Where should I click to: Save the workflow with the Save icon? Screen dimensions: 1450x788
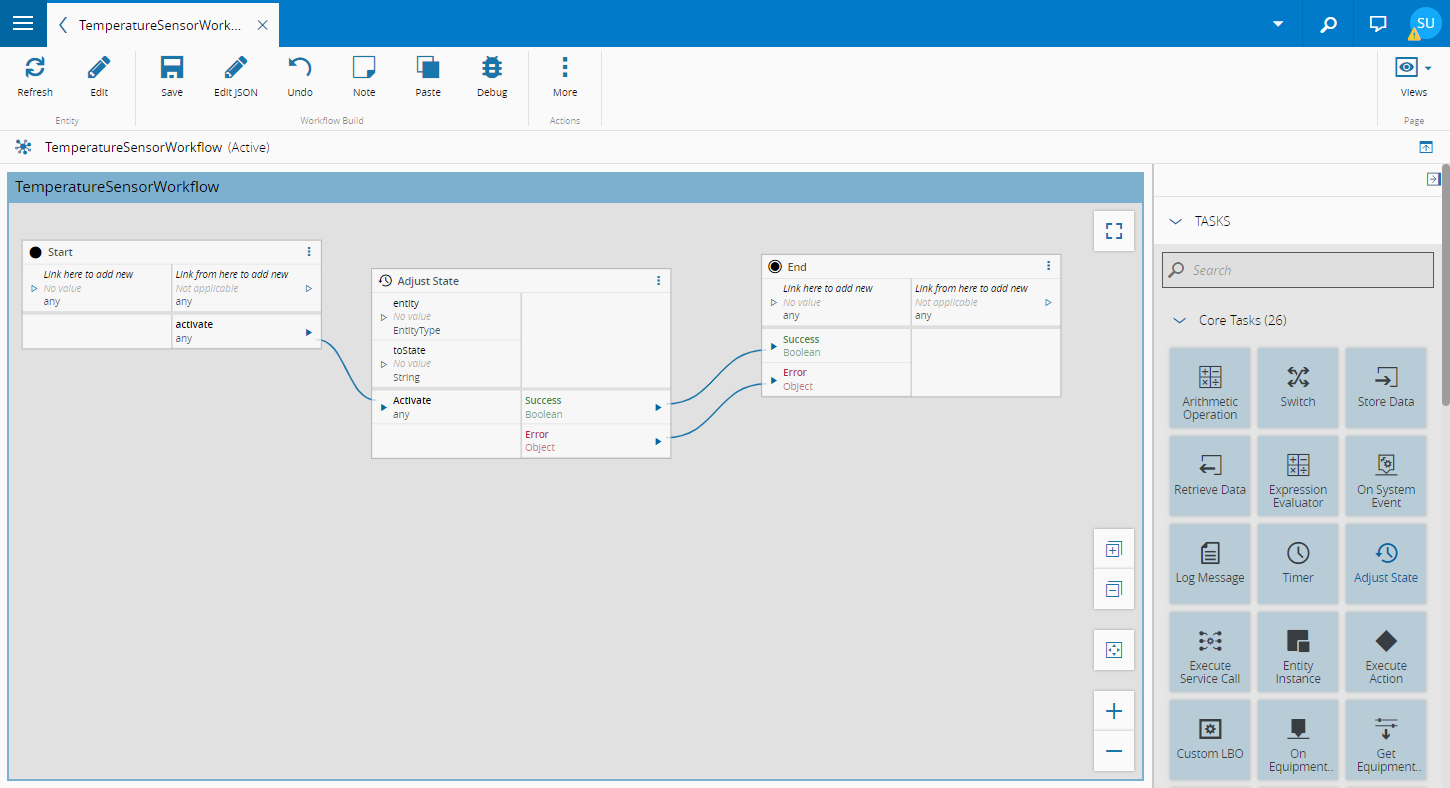click(172, 68)
